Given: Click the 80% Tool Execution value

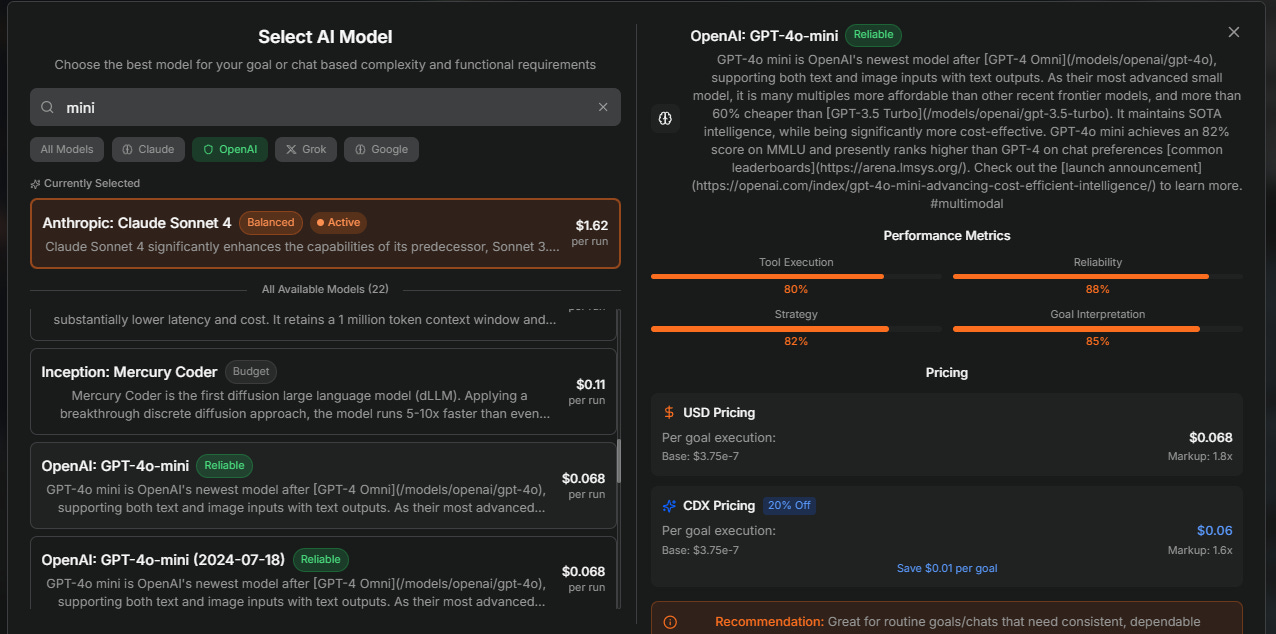Looking at the screenshot, I should point(796,289).
